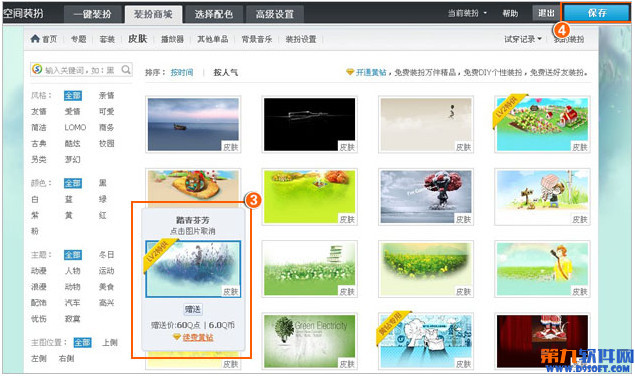Filter theme by 忧伤
Screen dimensions: 635x376
[39, 319]
